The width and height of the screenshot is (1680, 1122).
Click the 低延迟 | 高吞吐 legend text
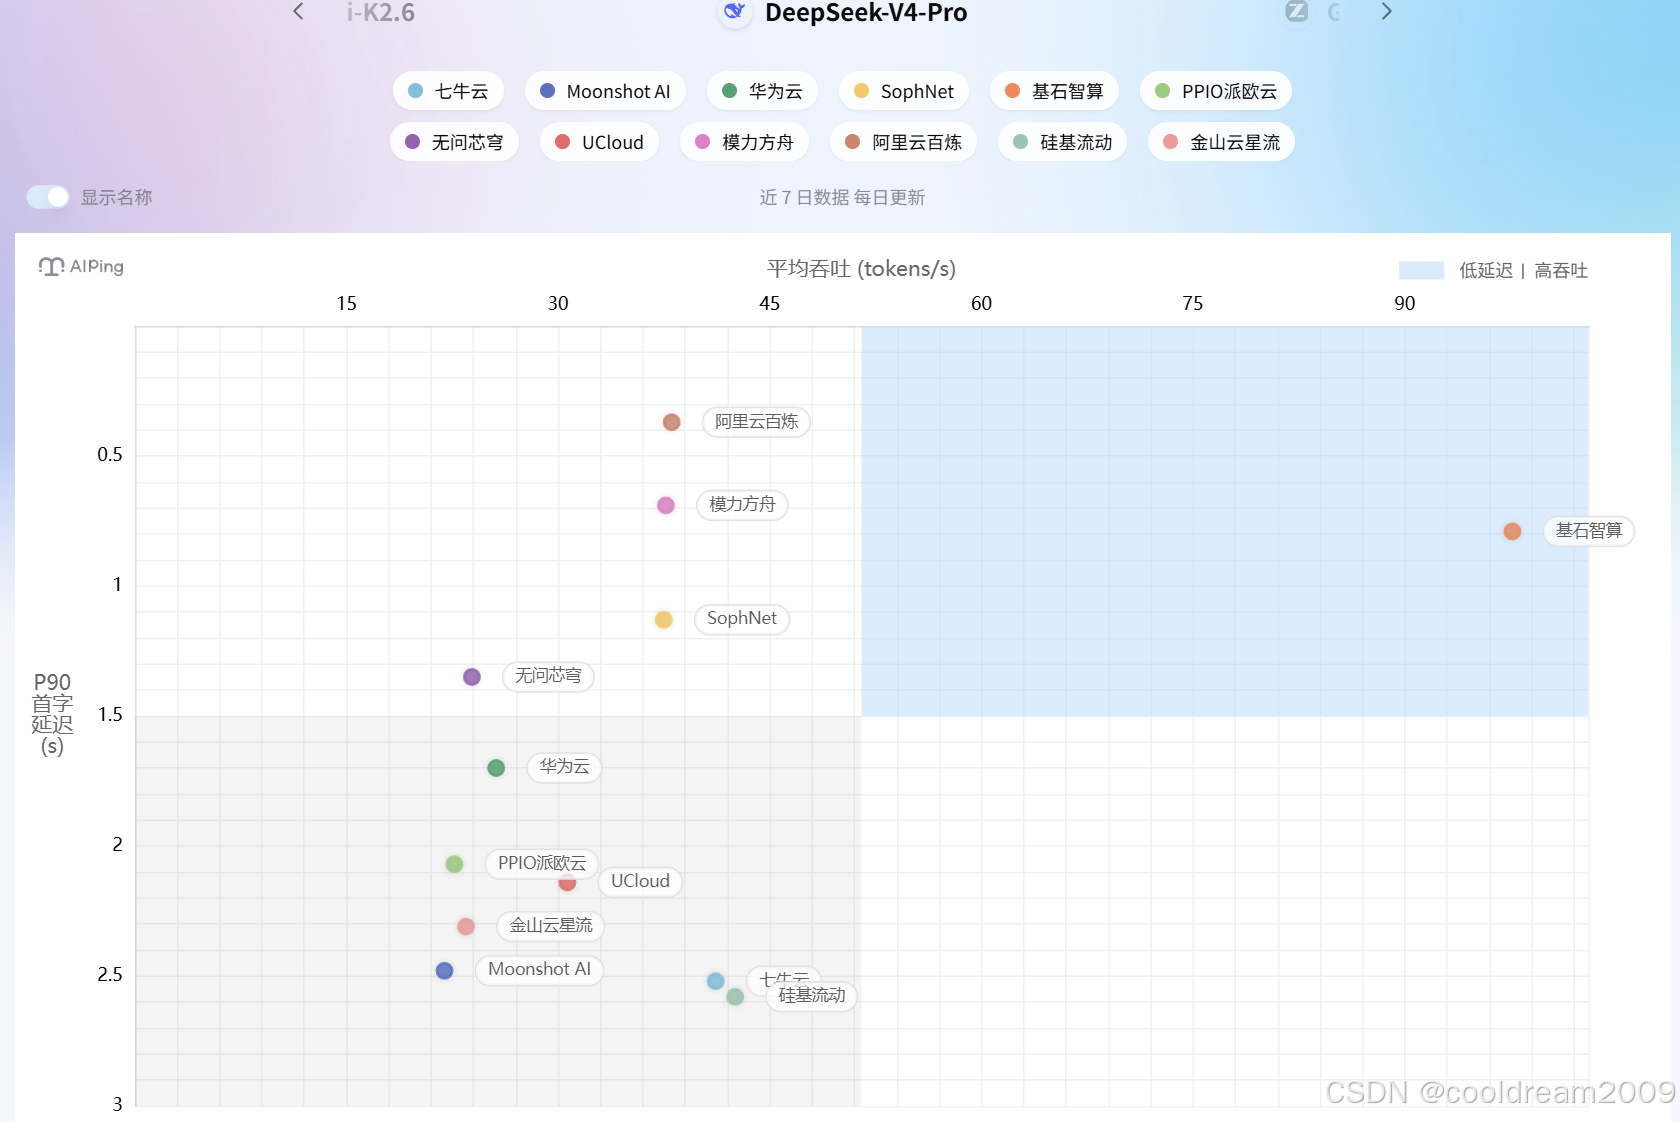[1523, 271]
